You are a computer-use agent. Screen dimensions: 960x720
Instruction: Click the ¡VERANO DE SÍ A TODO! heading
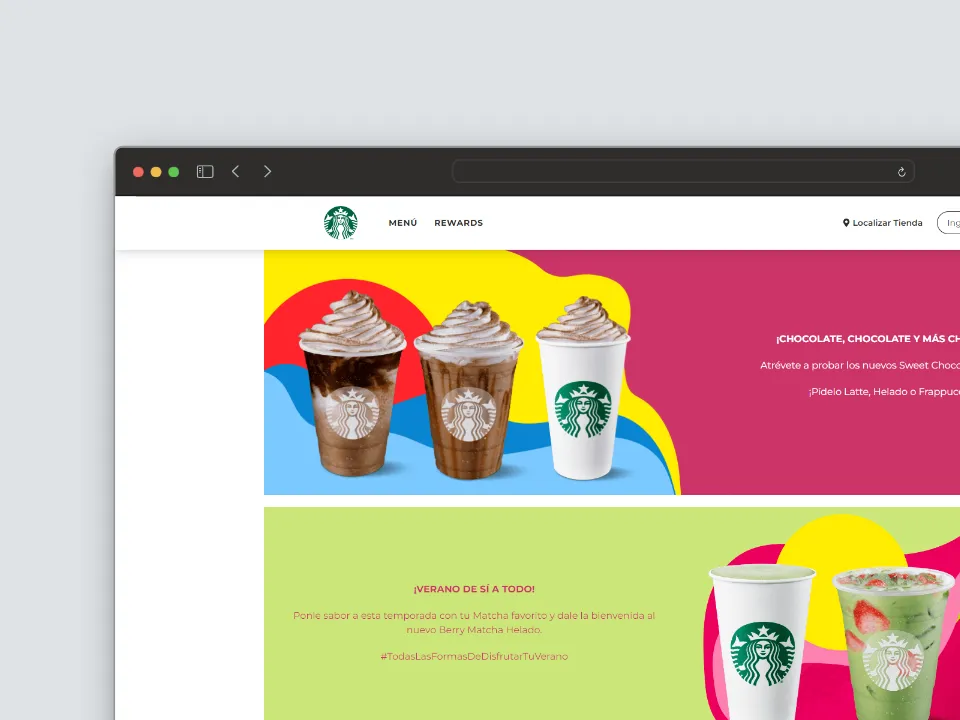click(x=477, y=589)
